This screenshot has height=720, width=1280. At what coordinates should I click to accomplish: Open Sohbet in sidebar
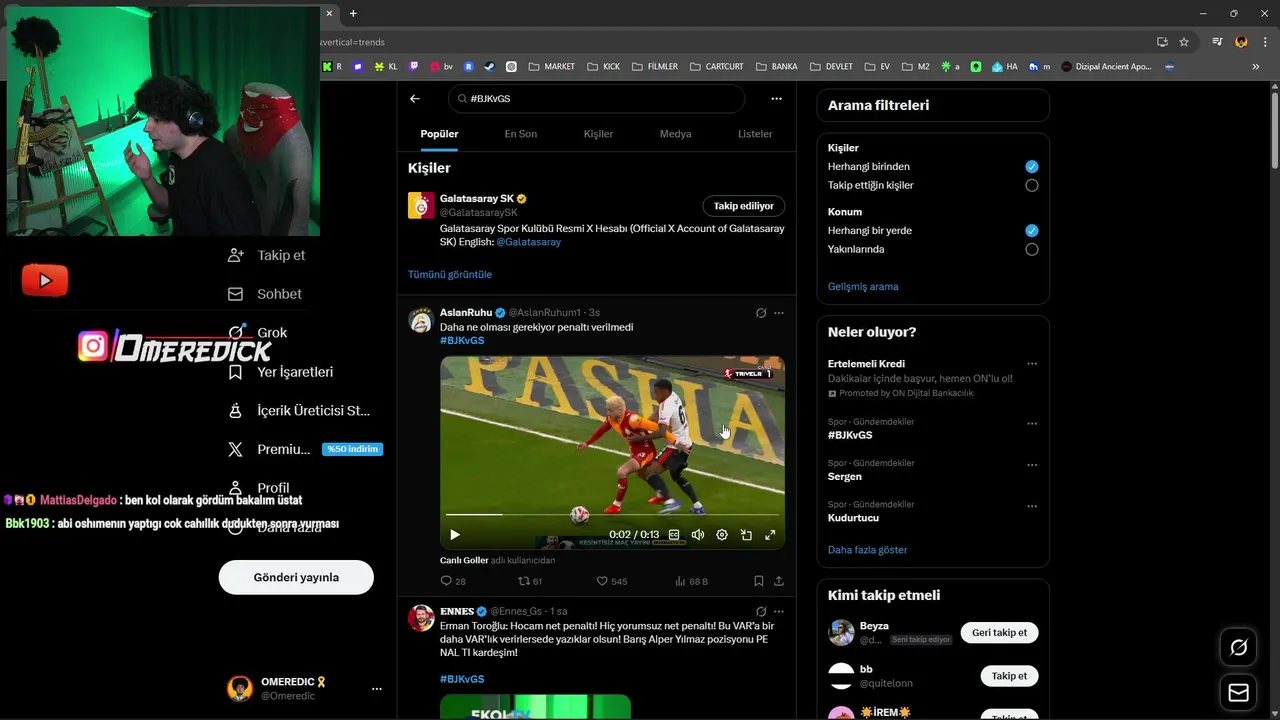[x=265, y=294]
